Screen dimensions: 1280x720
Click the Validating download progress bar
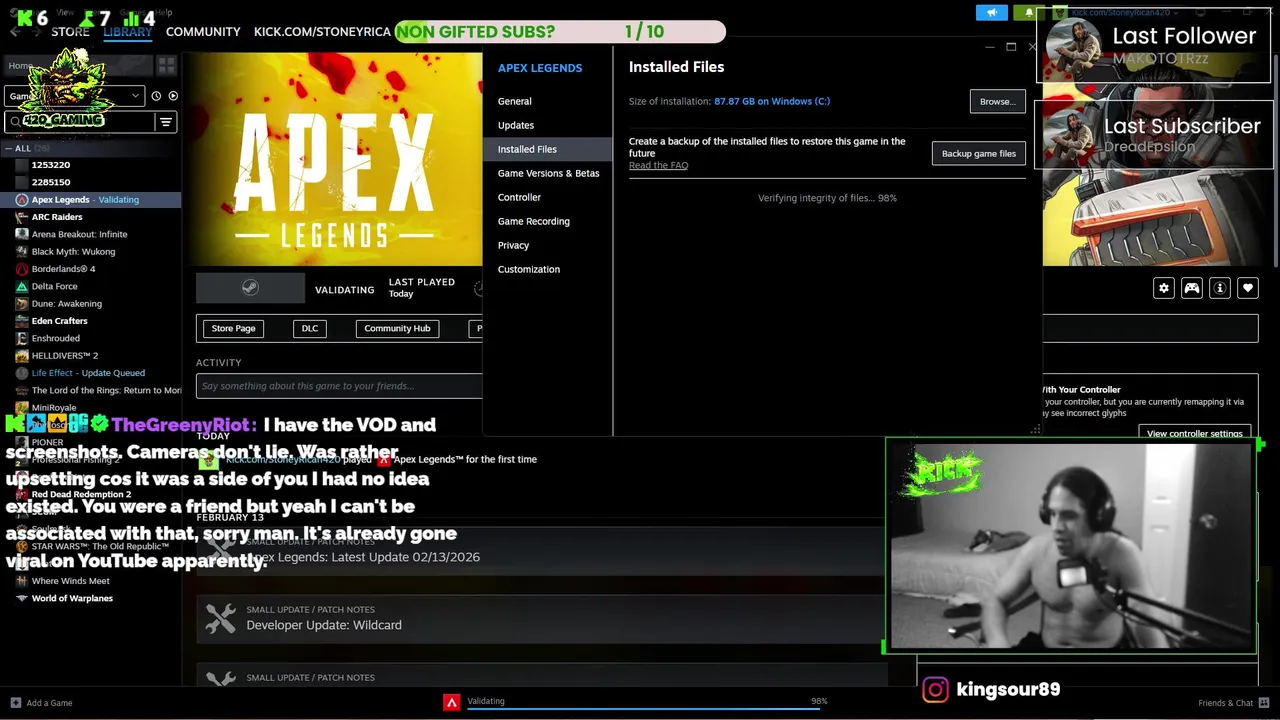coord(646,707)
